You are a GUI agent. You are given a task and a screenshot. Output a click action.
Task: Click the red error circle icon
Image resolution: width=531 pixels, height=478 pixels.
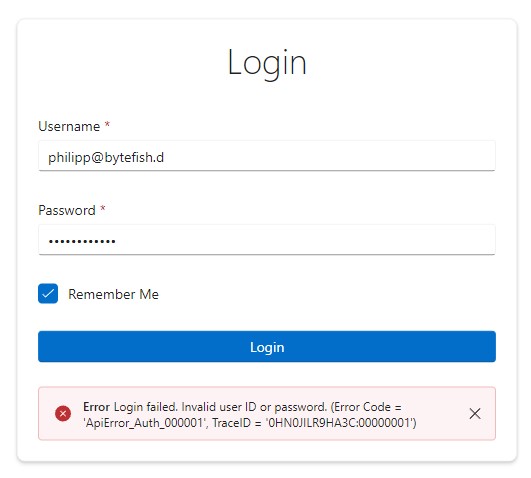63,413
